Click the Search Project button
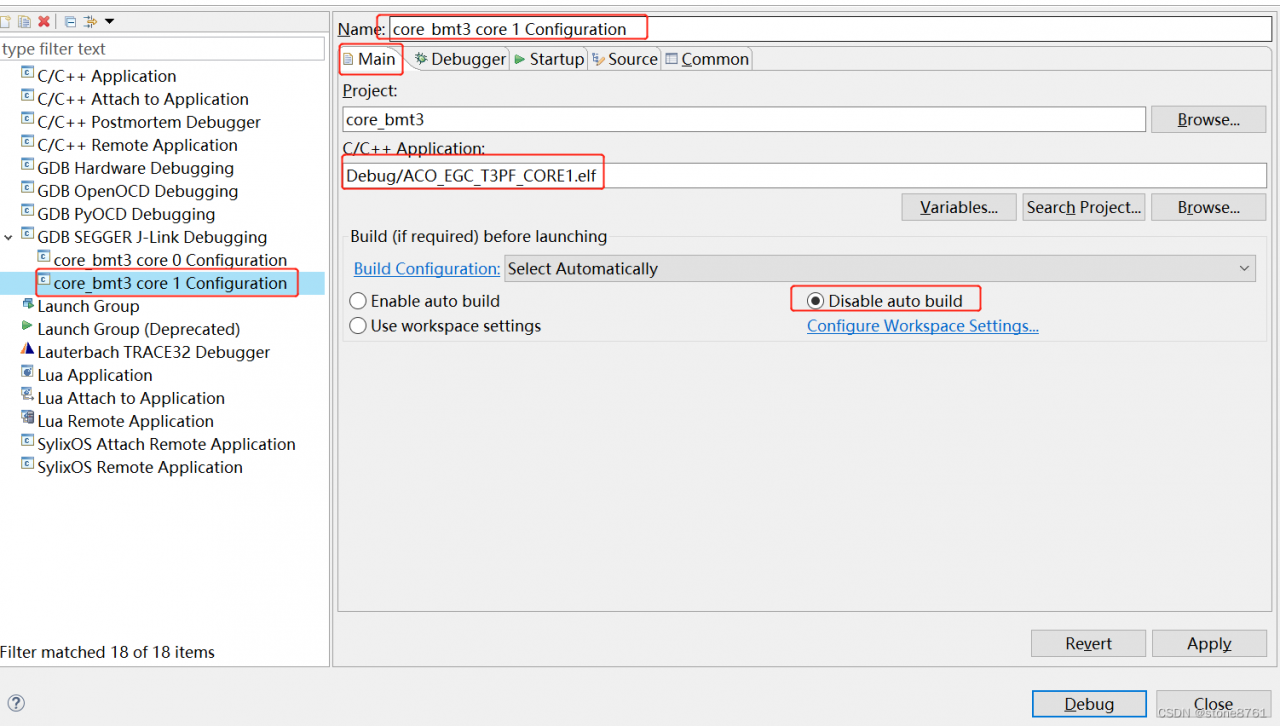Image resolution: width=1280 pixels, height=726 pixels. point(1083,207)
